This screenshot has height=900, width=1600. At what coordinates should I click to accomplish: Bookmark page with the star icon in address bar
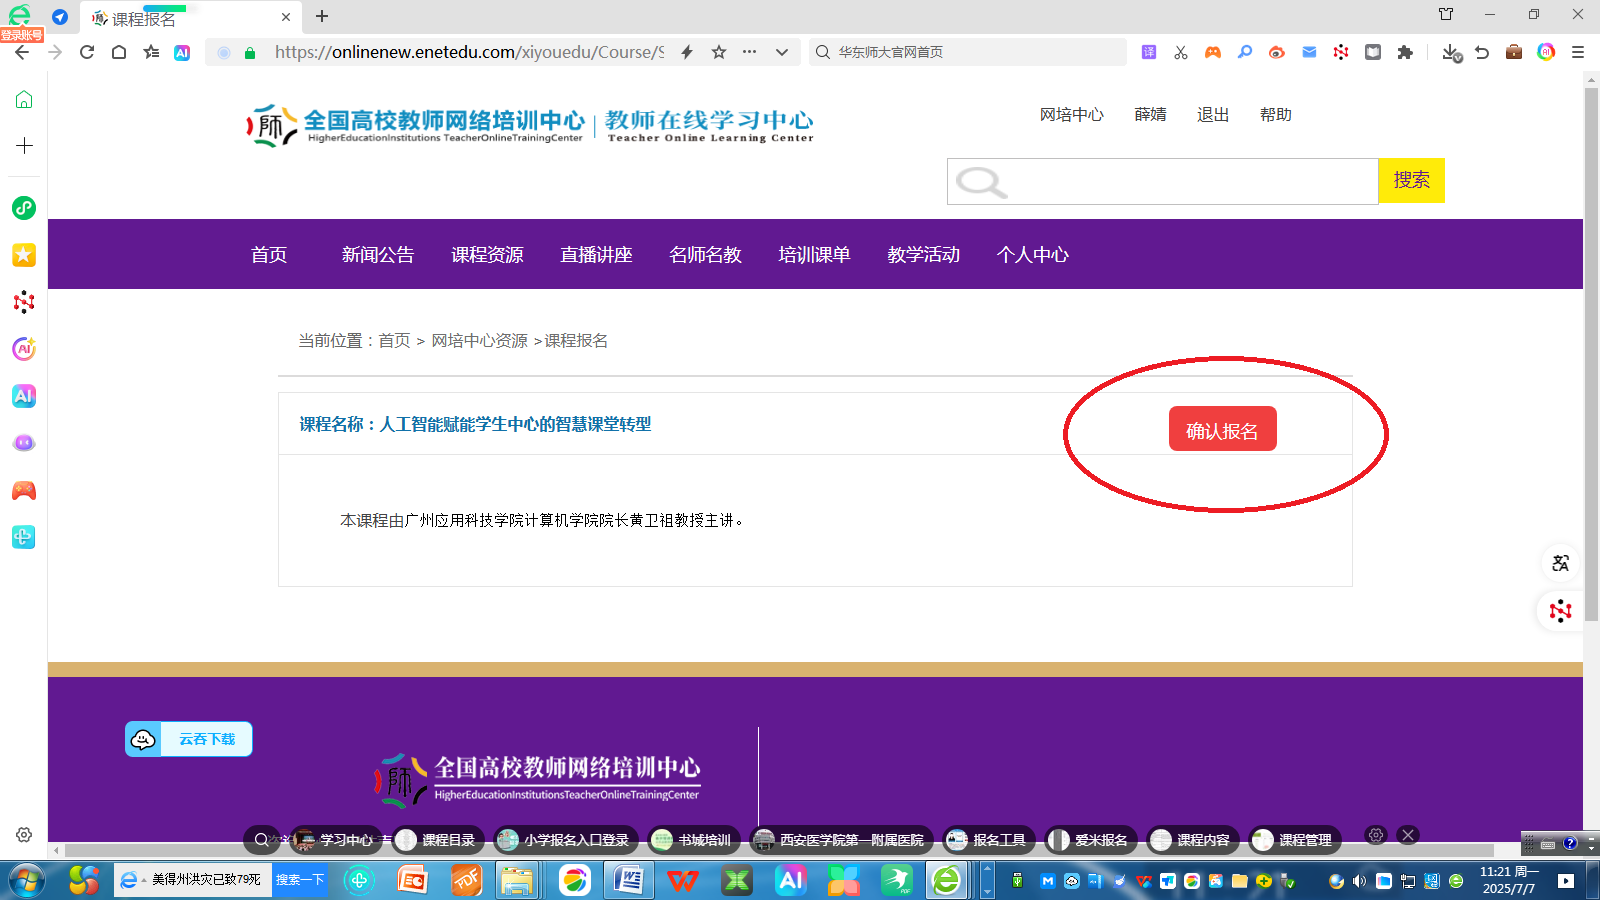719,52
